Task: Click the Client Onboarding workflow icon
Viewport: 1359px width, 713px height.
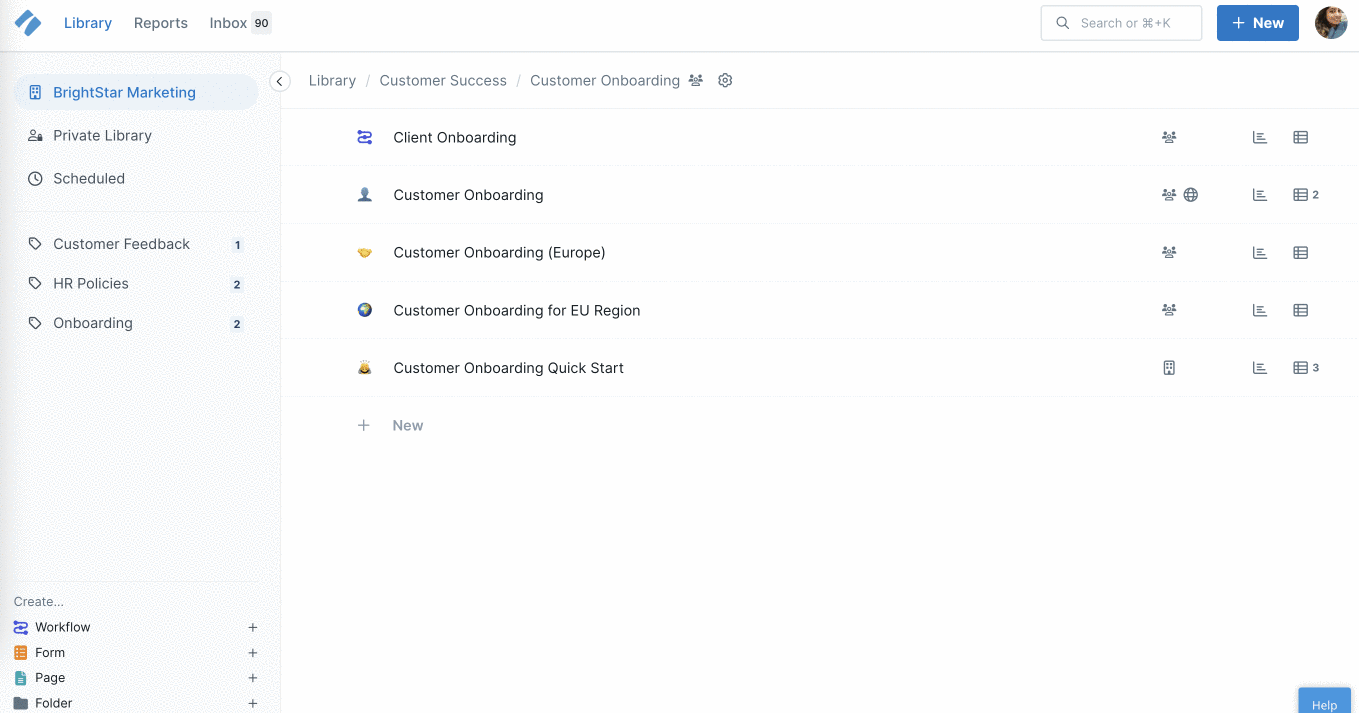Action: 365,137
